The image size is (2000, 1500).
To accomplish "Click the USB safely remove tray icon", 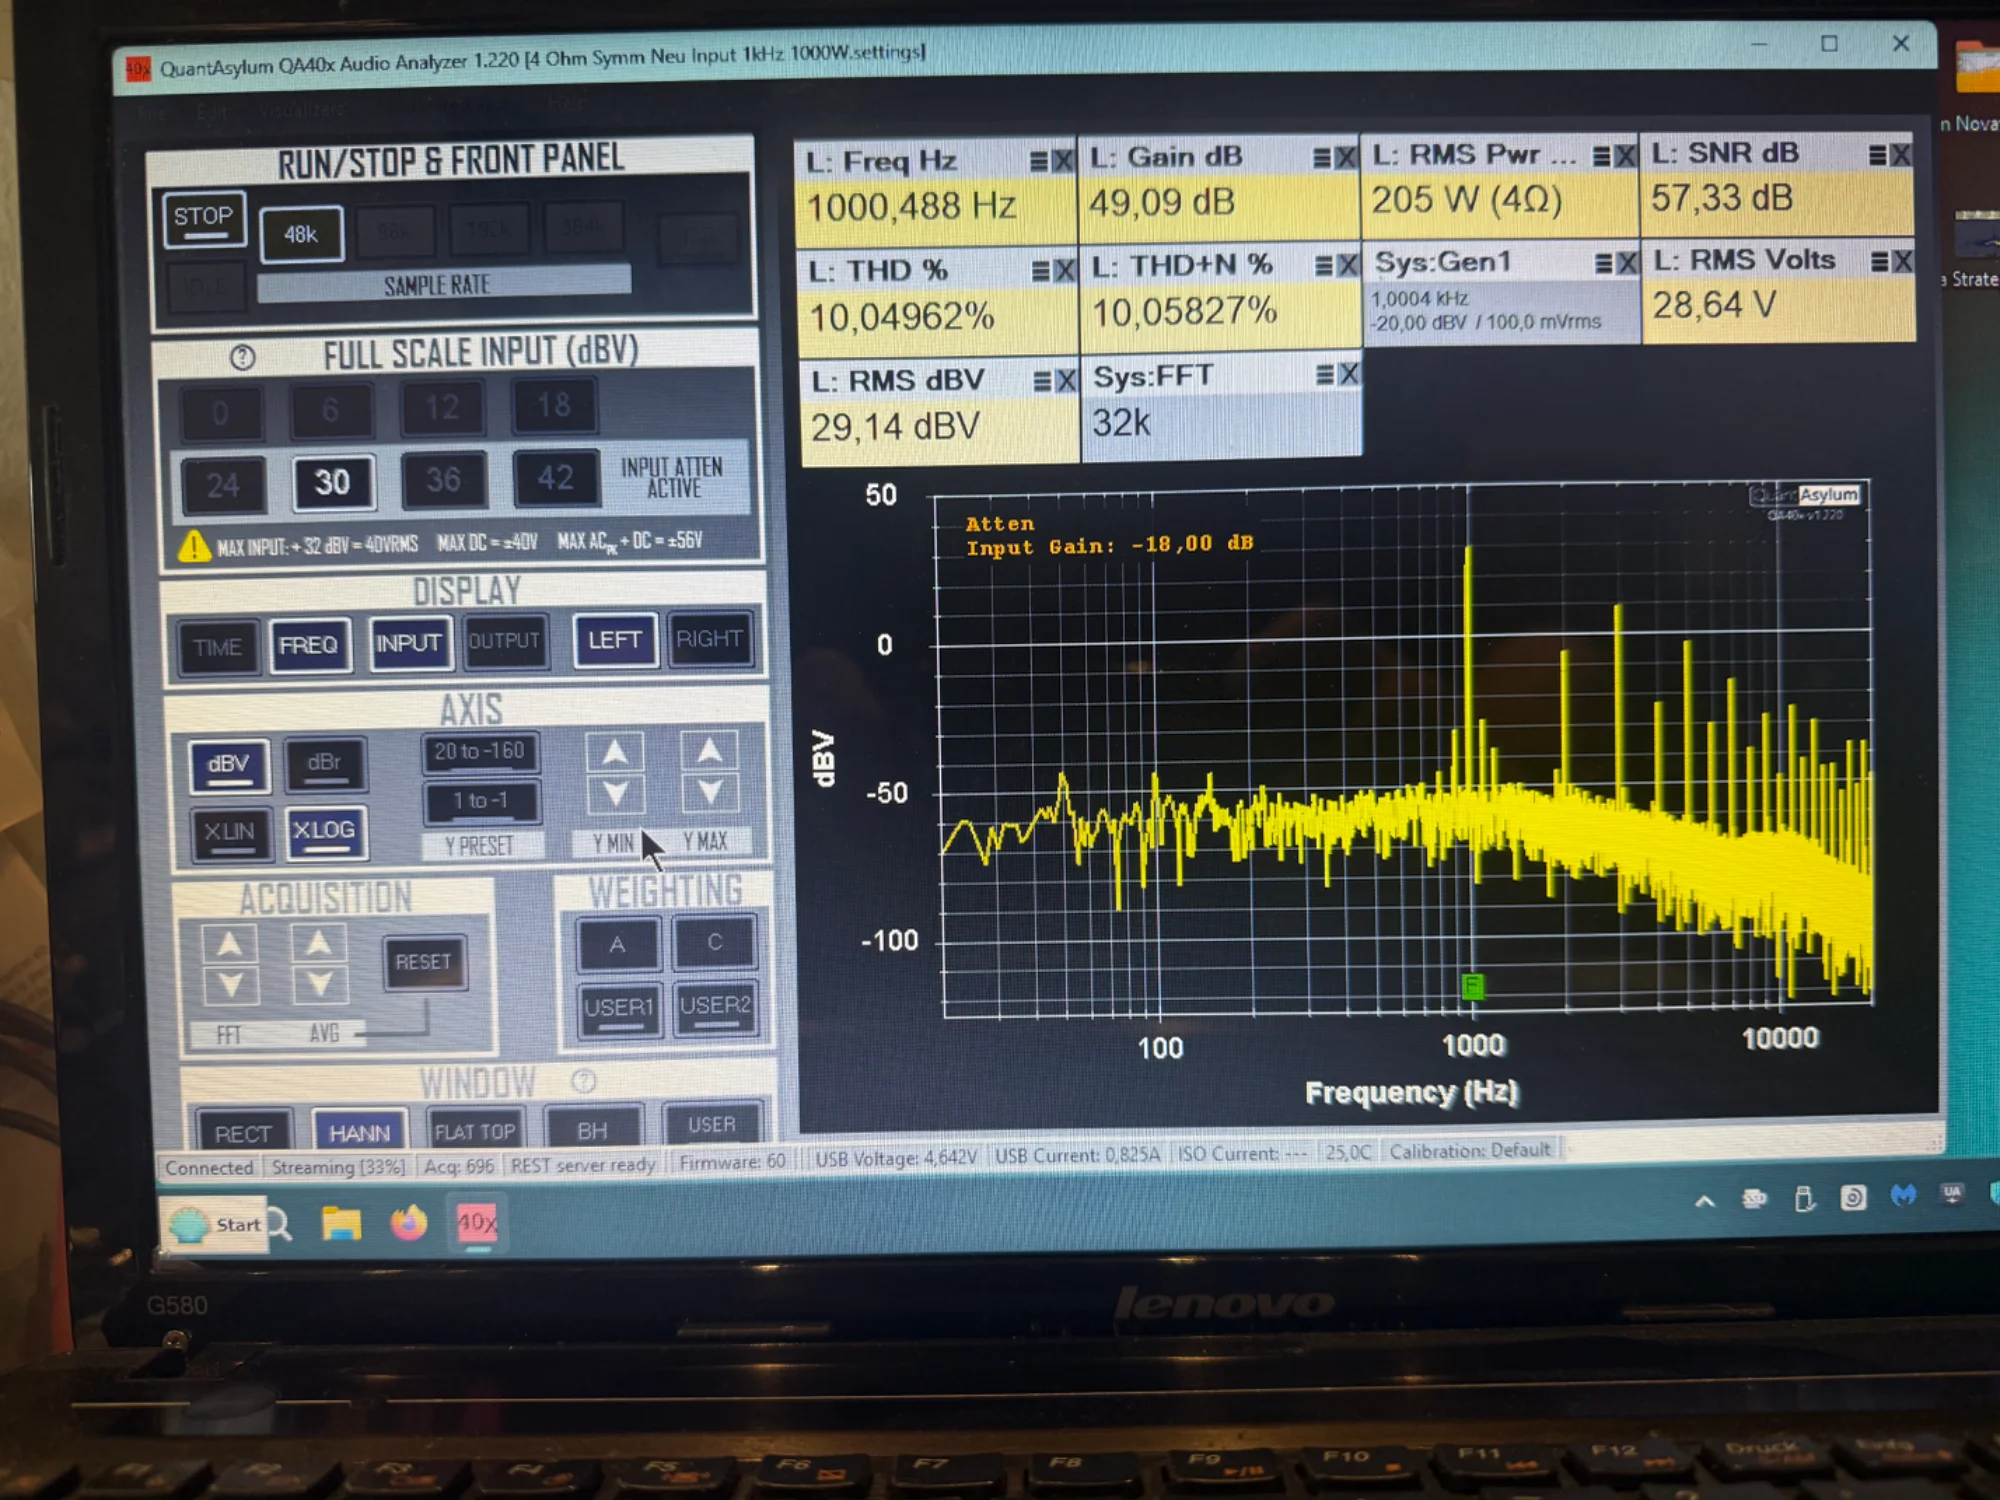I will pyautogui.click(x=1804, y=1199).
